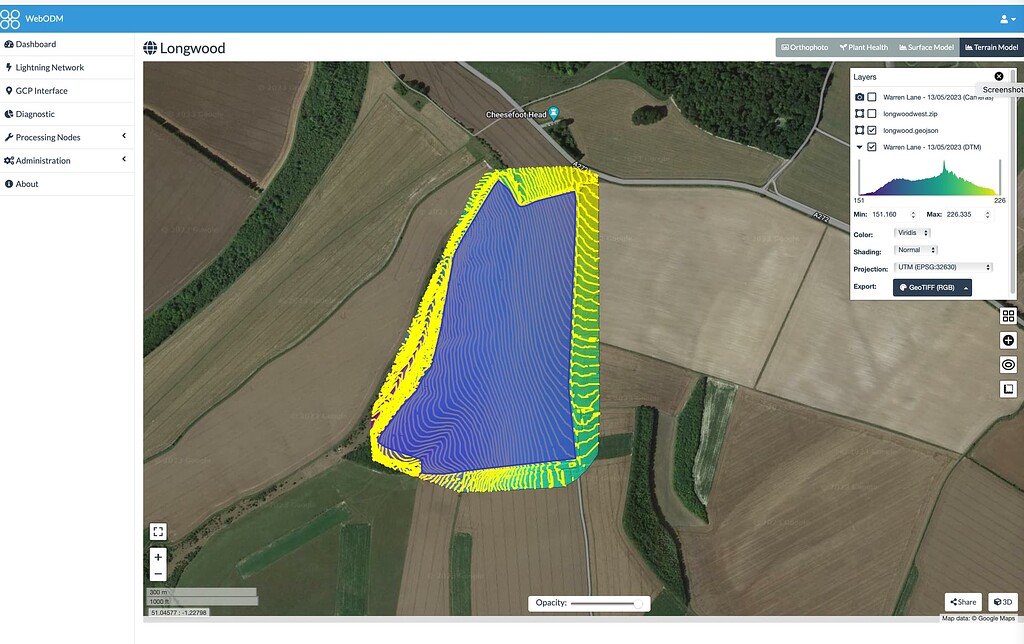
Task: Toggle visibility of longwood.geojson layer
Action: pos(872,129)
